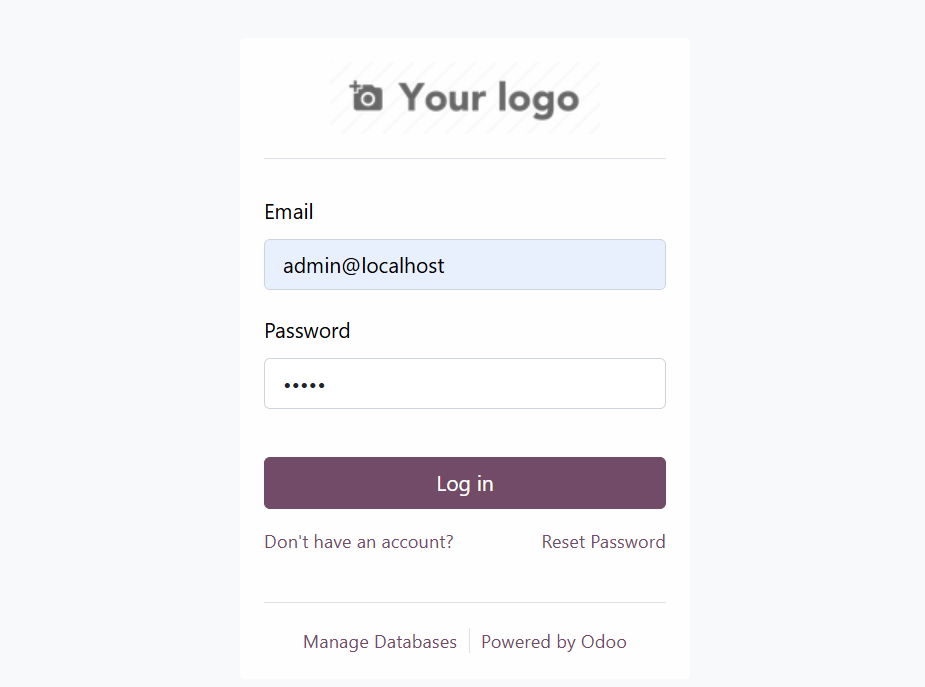Open Manage Databases
The width and height of the screenshot is (925, 687).
point(380,641)
